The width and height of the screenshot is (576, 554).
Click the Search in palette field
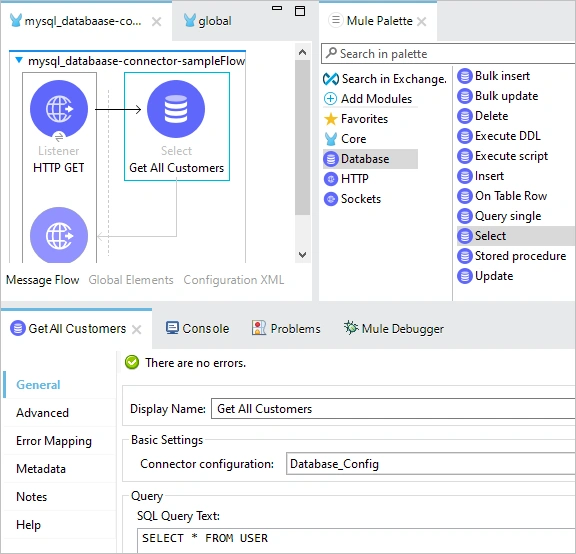click(x=448, y=54)
